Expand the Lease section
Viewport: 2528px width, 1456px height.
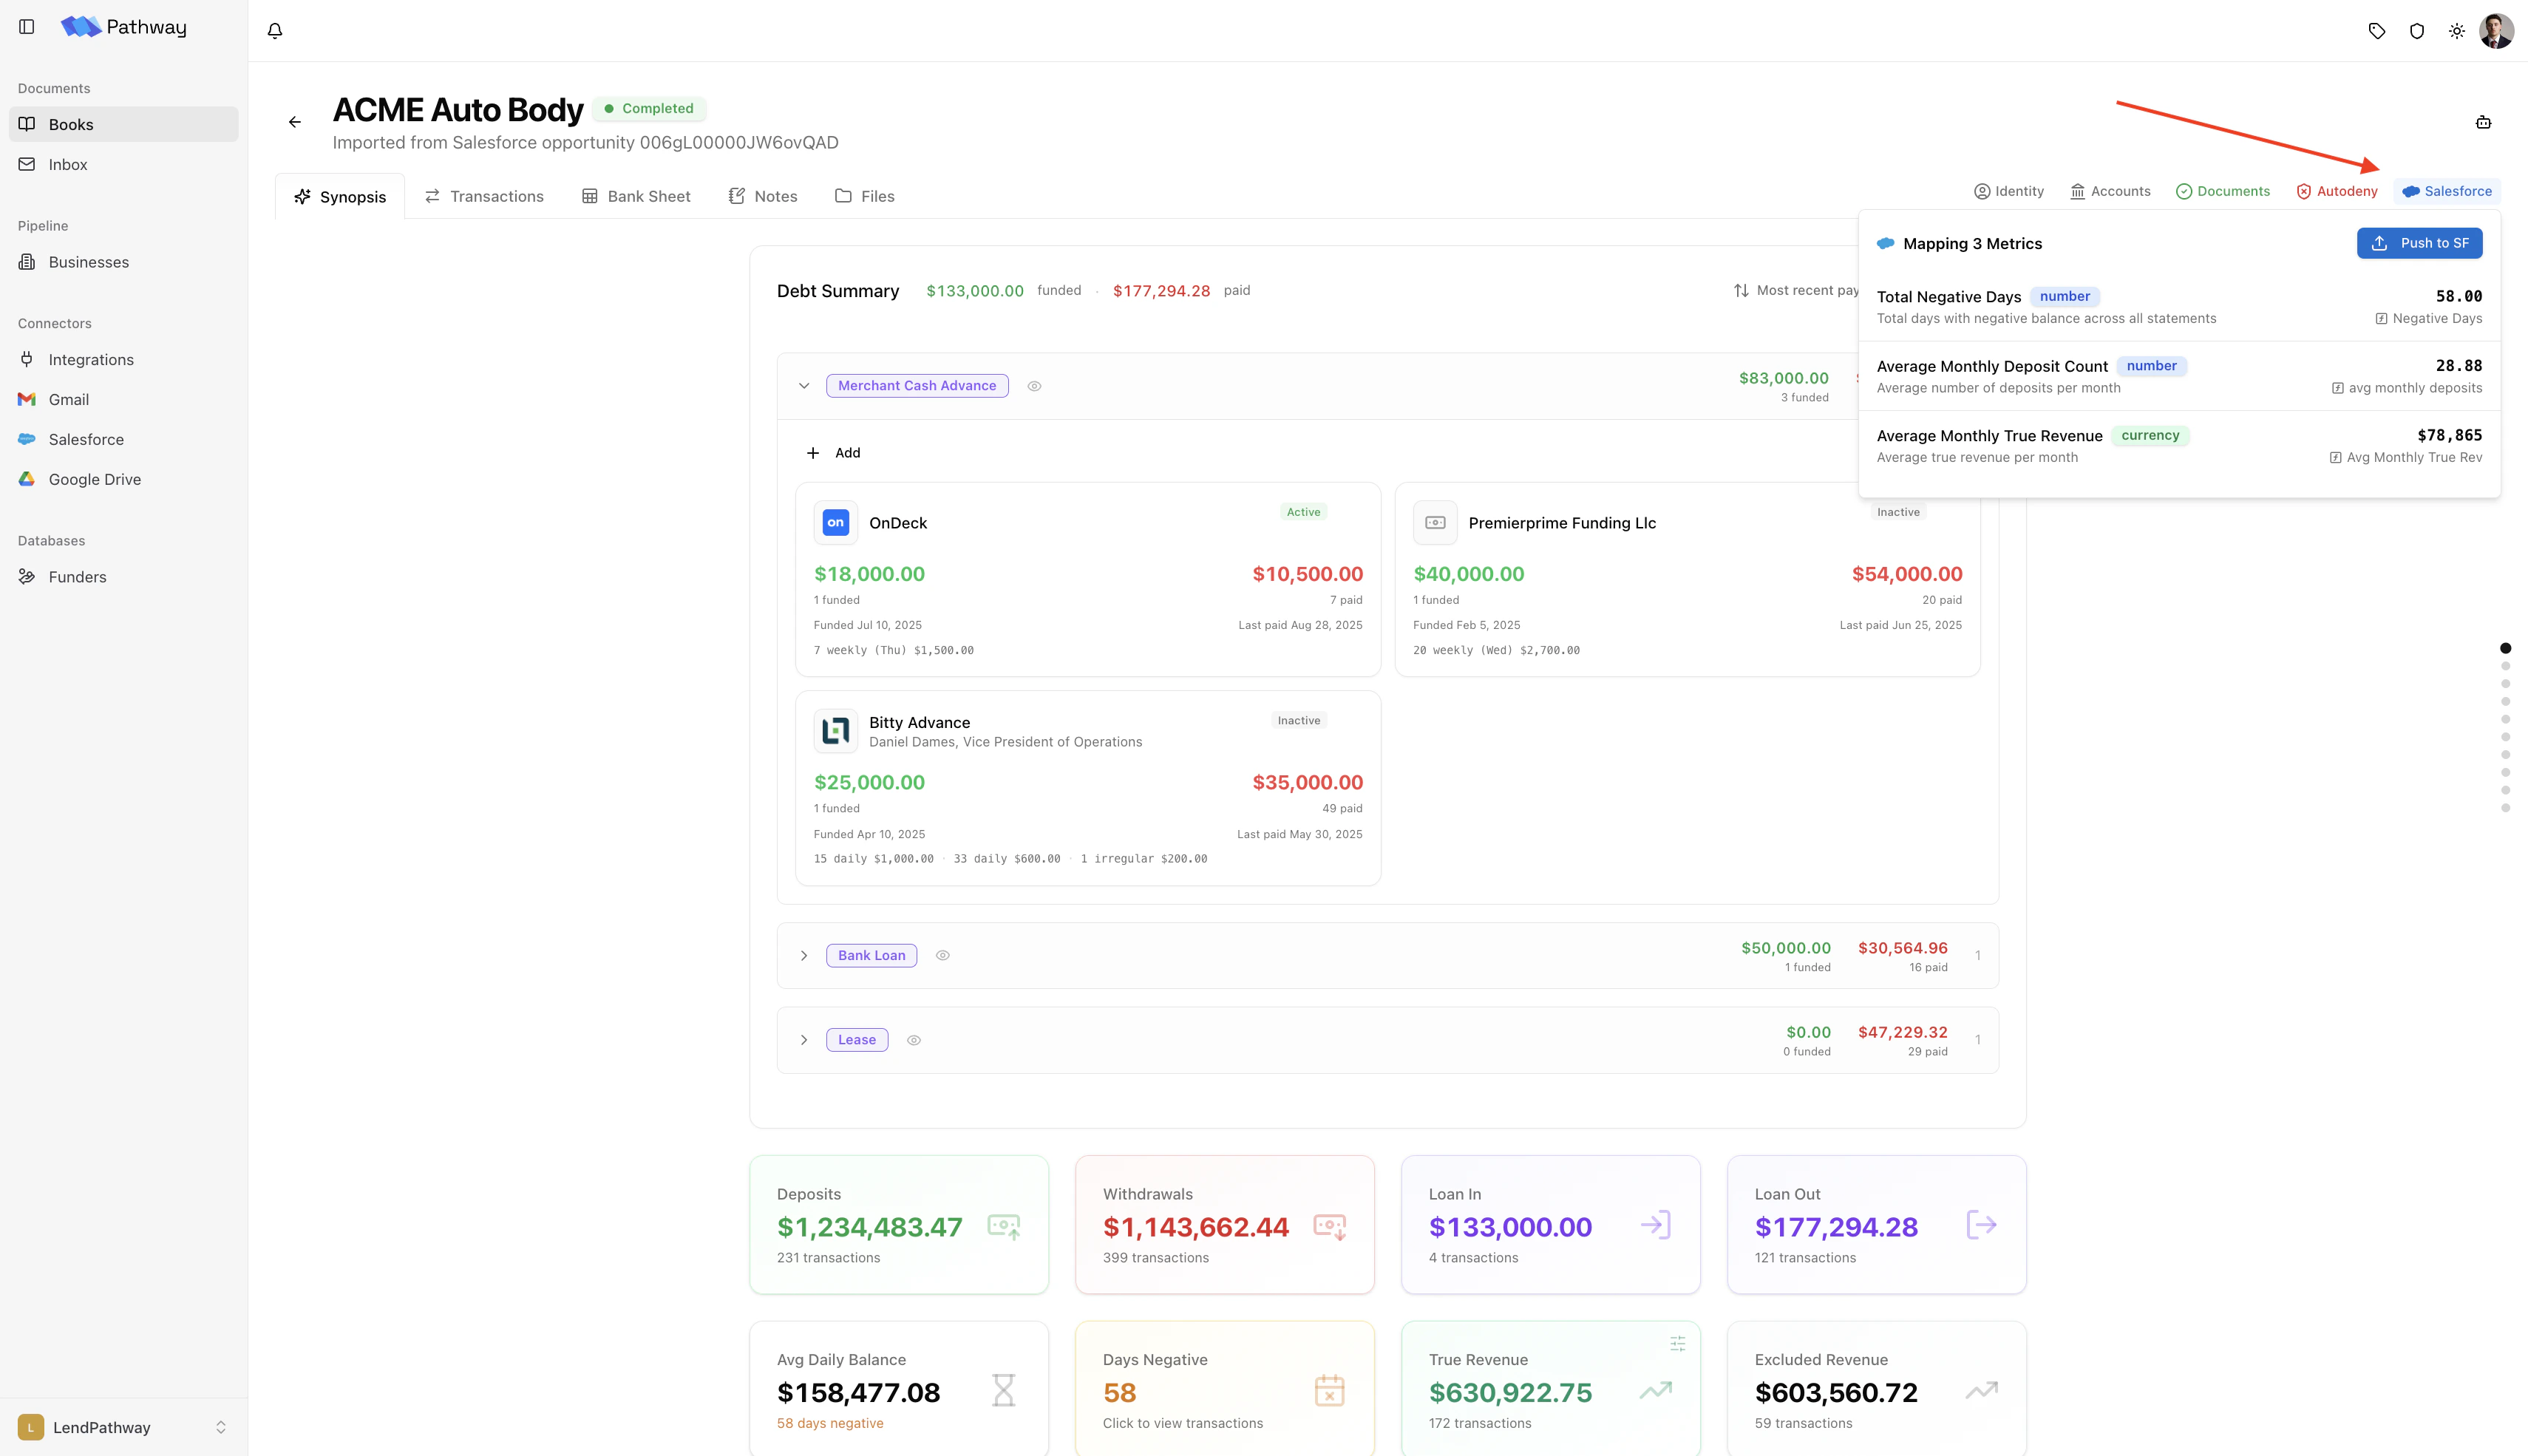pos(804,1040)
